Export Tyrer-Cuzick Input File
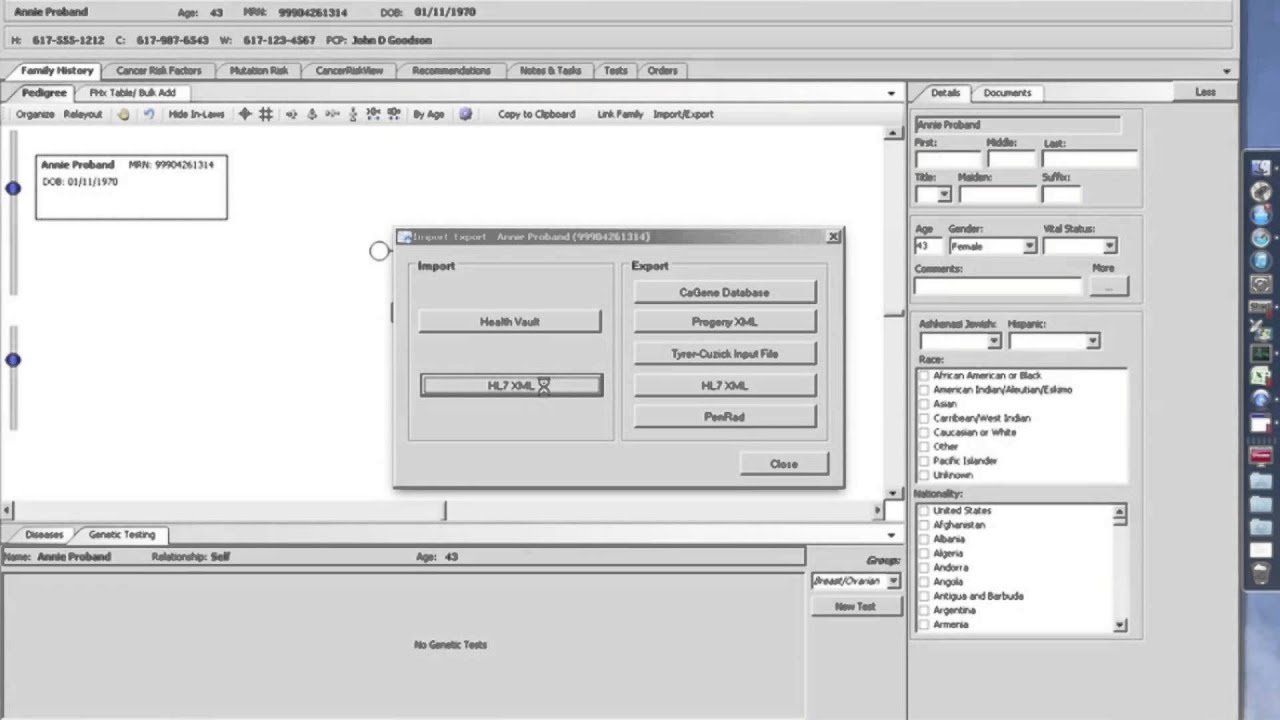1280x720 pixels. click(725, 354)
